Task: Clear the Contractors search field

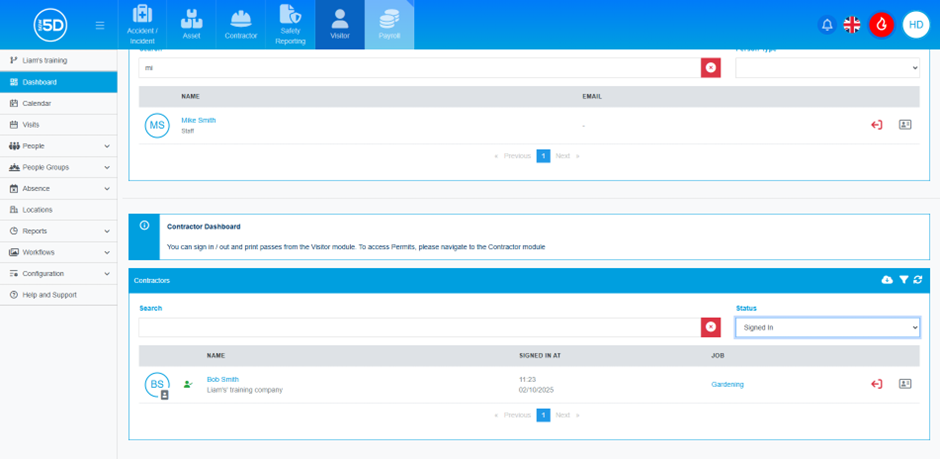Action: pos(710,327)
